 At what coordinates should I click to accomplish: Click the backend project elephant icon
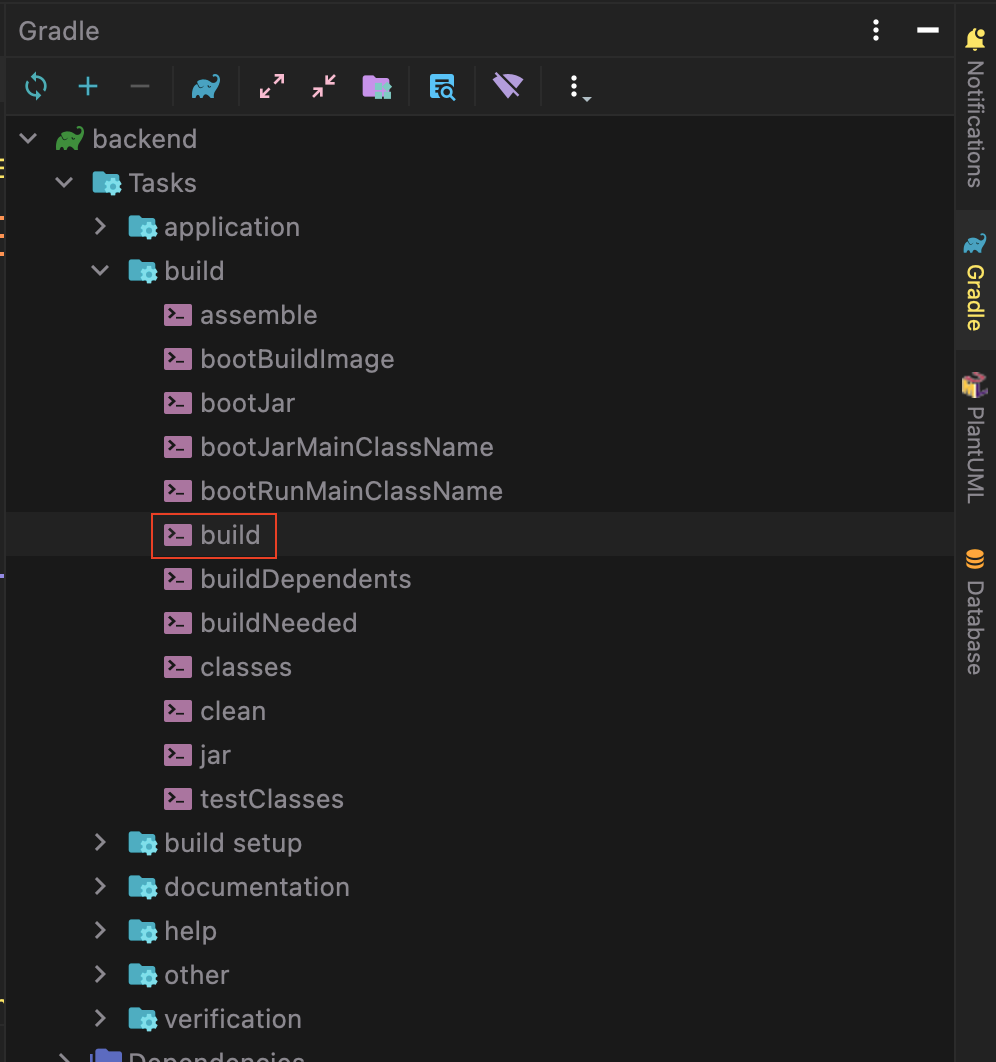(x=70, y=138)
